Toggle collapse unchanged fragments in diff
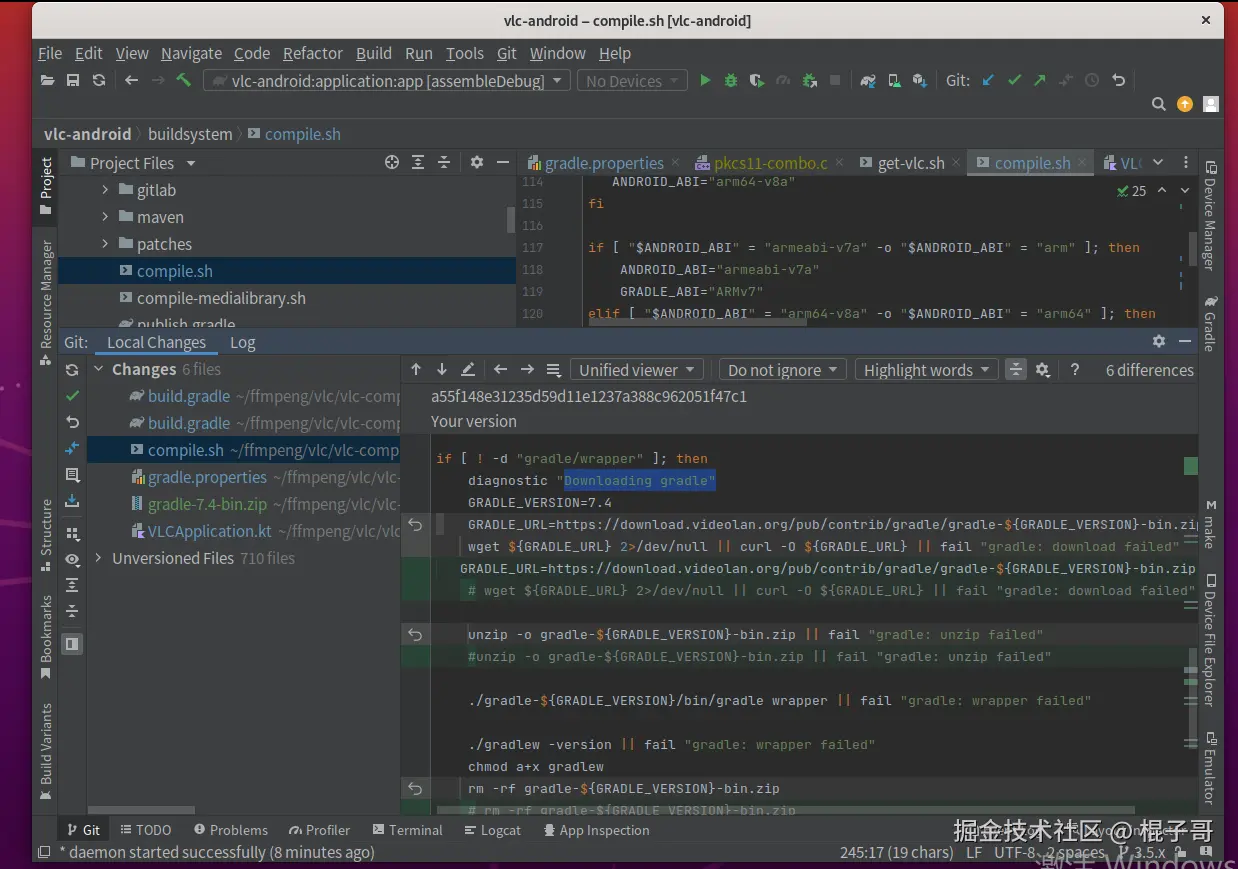Viewport: 1238px width, 869px height. click(x=1016, y=370)
